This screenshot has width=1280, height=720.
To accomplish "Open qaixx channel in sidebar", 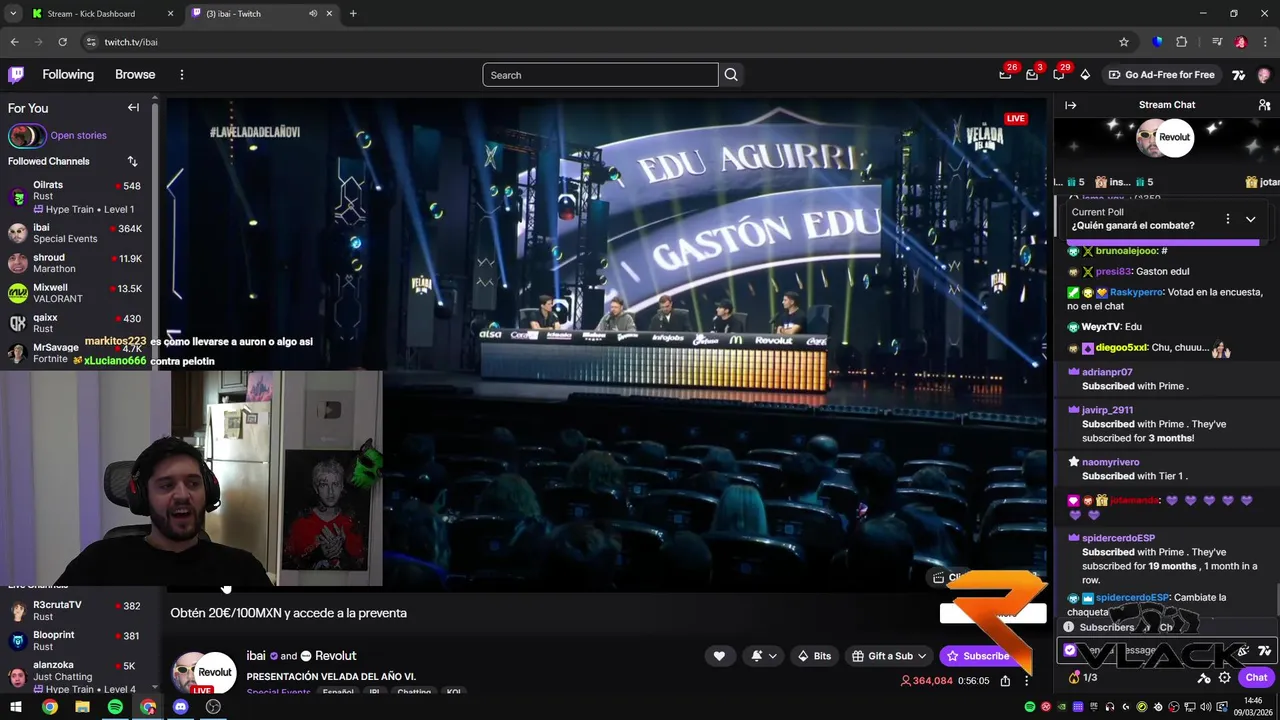I will click(x=75, y=323).
